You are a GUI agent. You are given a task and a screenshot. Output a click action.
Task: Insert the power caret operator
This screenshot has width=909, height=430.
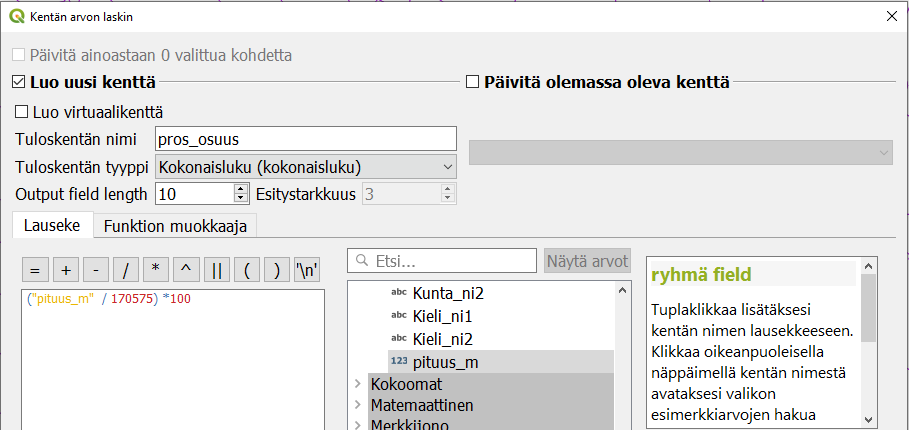click(x=187, y=271)
